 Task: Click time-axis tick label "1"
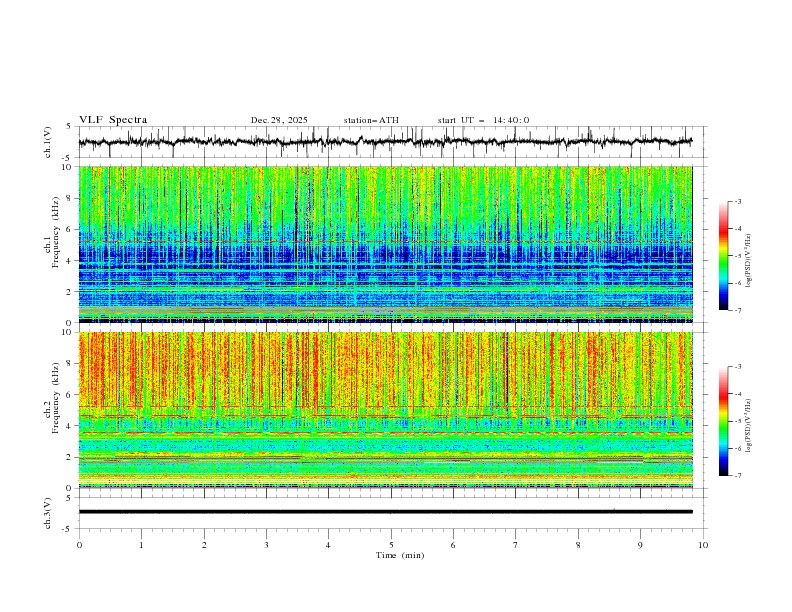click(142, 545)
